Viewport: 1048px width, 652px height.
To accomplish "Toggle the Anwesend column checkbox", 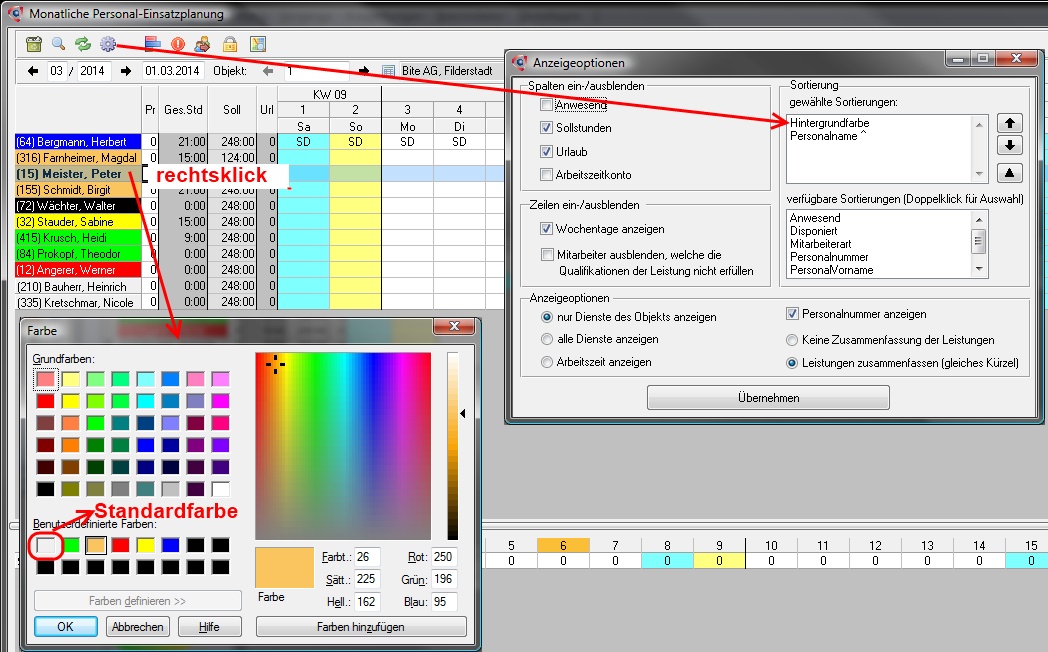I will click(547, 105).
